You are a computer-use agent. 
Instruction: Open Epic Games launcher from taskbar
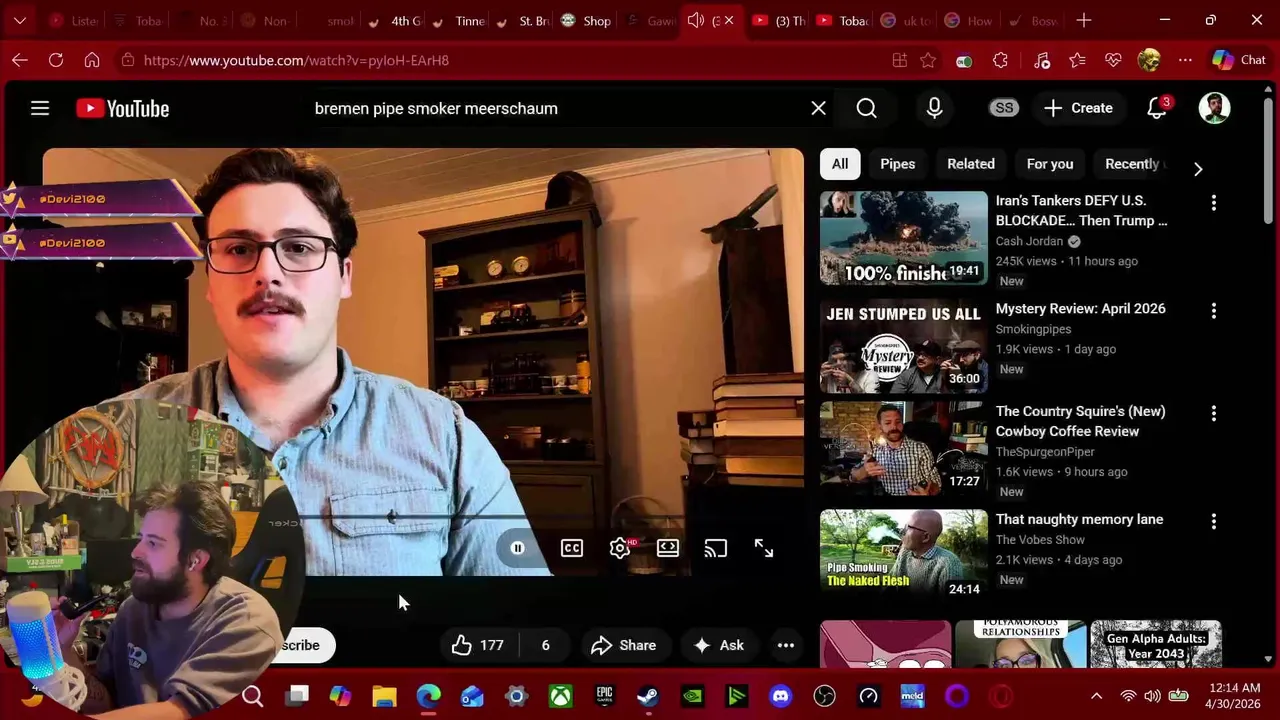tap(604, 696)
